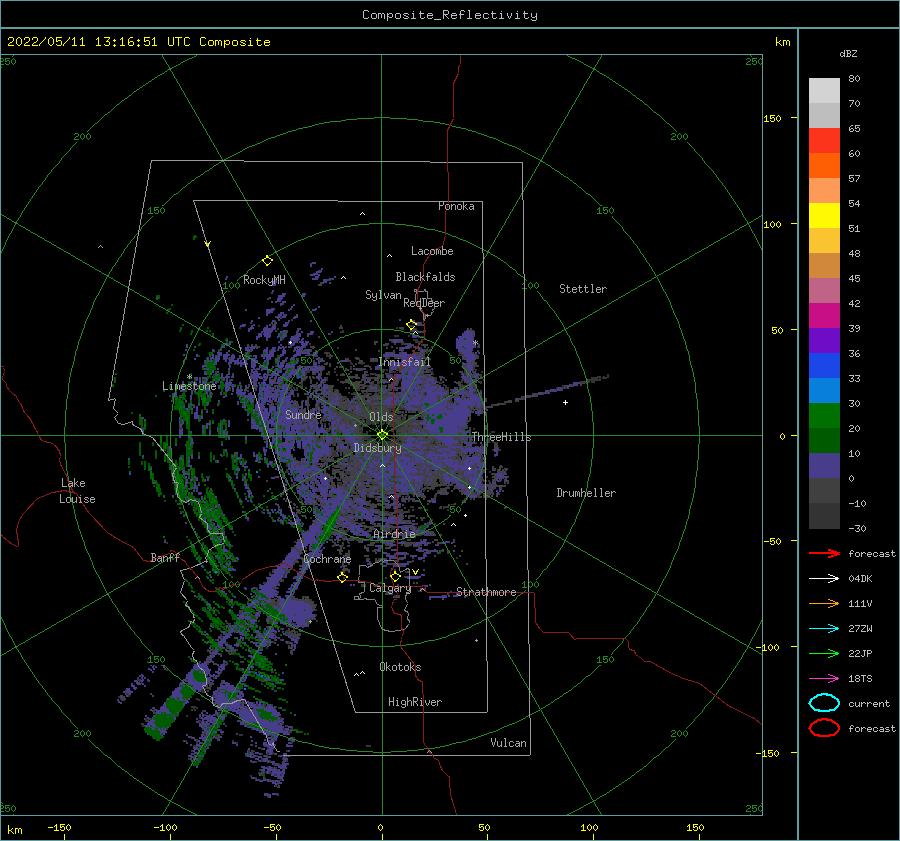The image size is (900, 841).
Task: Click the RockyMH label
Action: pos(264,280)
